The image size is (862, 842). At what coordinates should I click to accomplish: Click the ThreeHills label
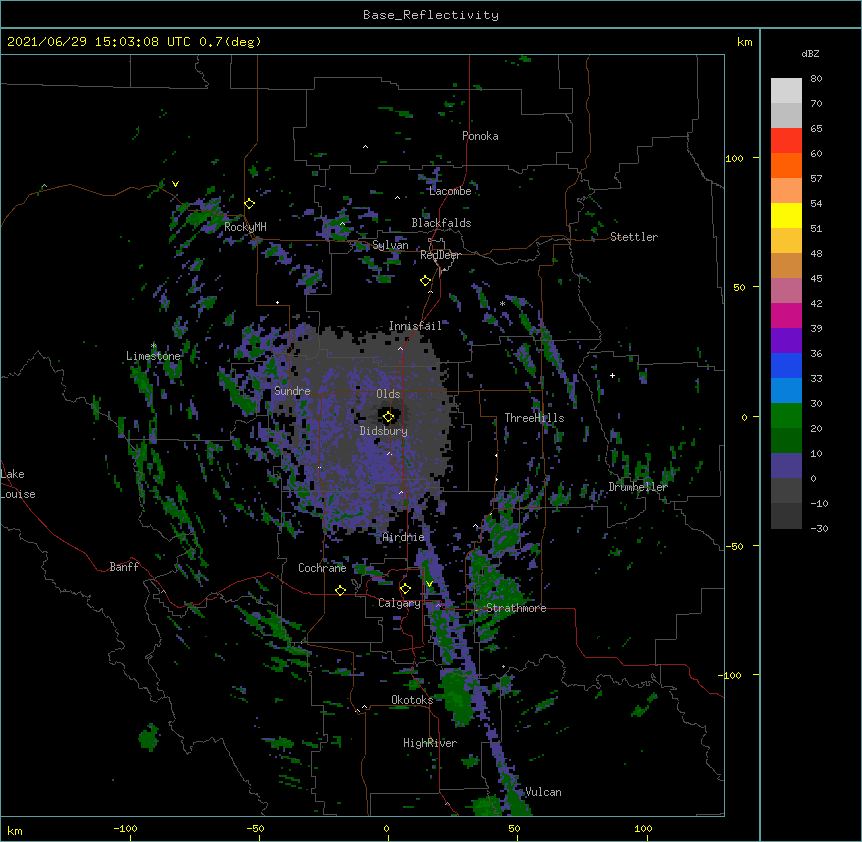534,418
